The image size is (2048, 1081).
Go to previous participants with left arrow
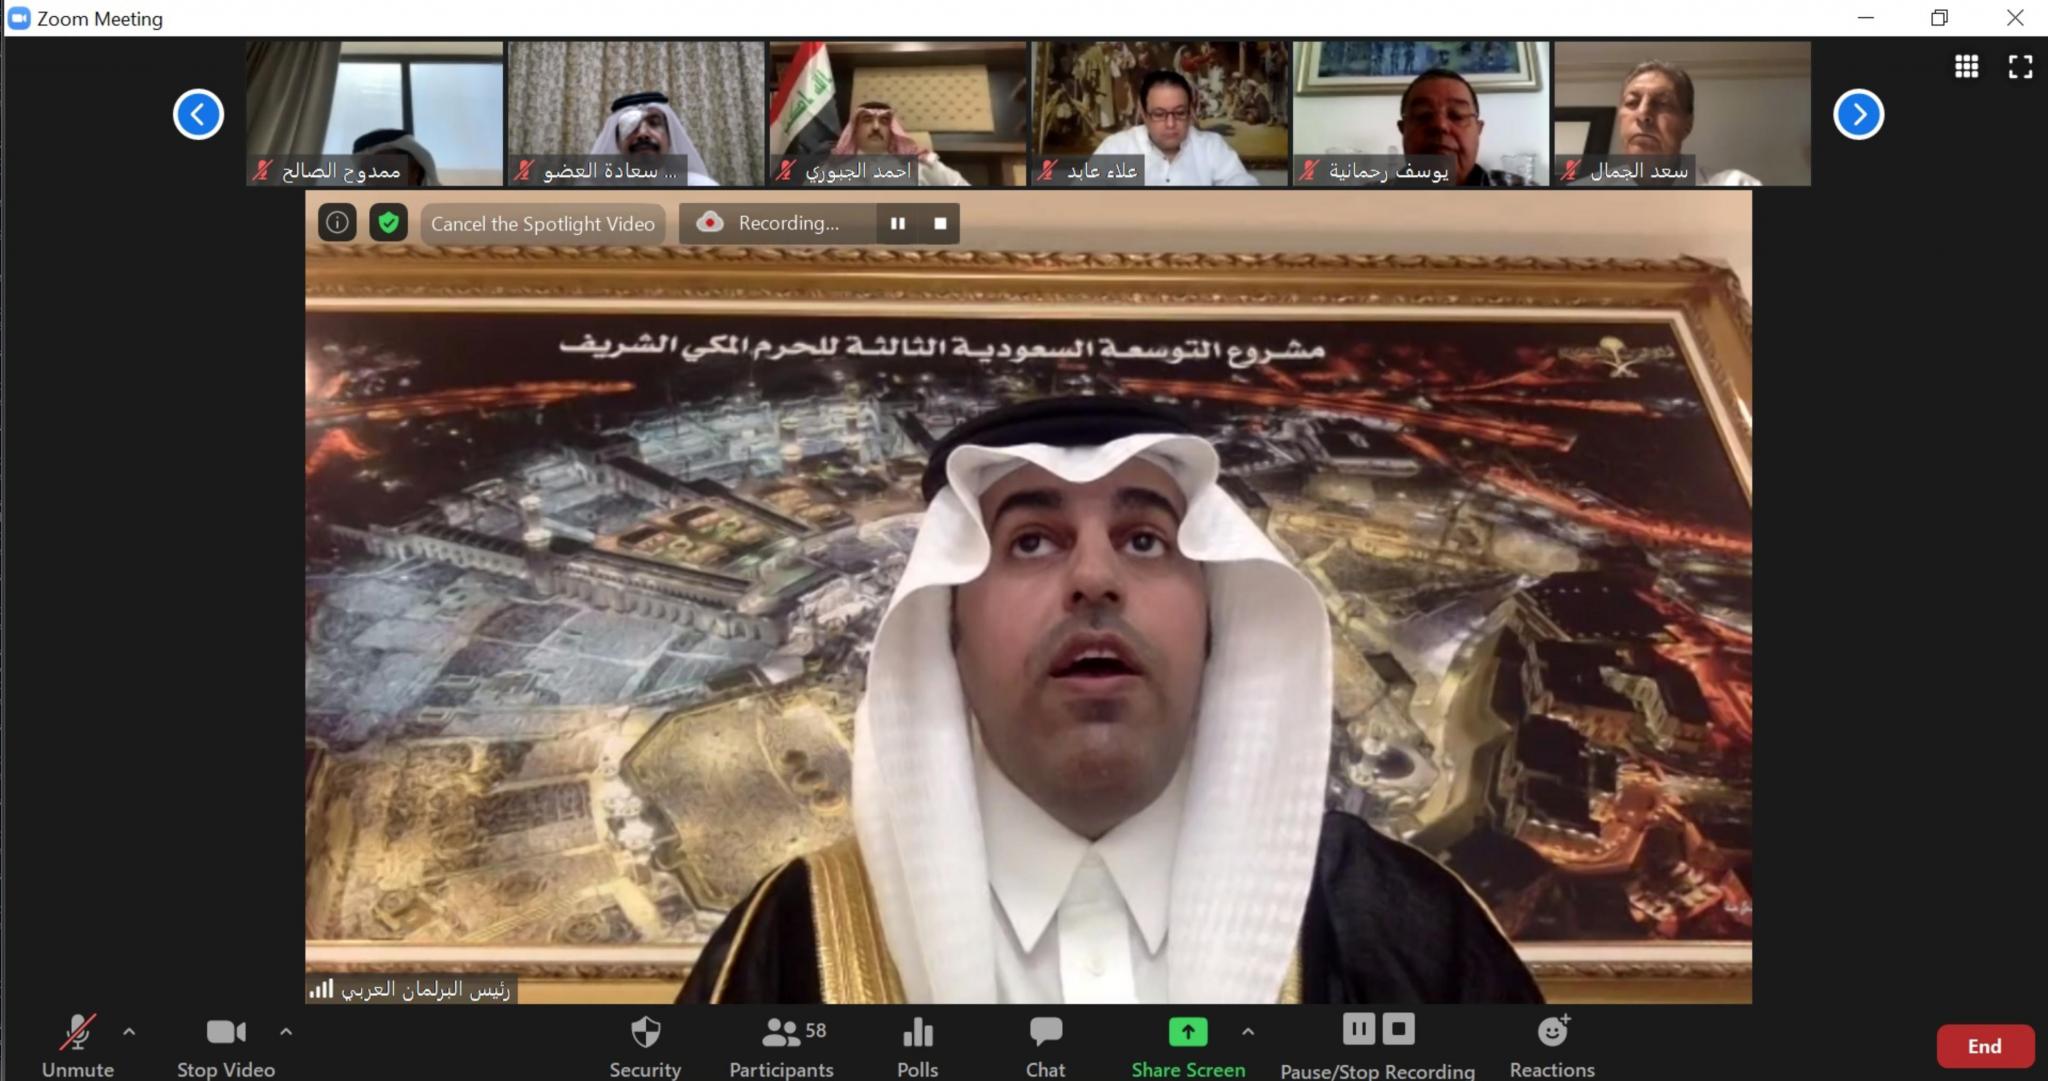[198, 114]
